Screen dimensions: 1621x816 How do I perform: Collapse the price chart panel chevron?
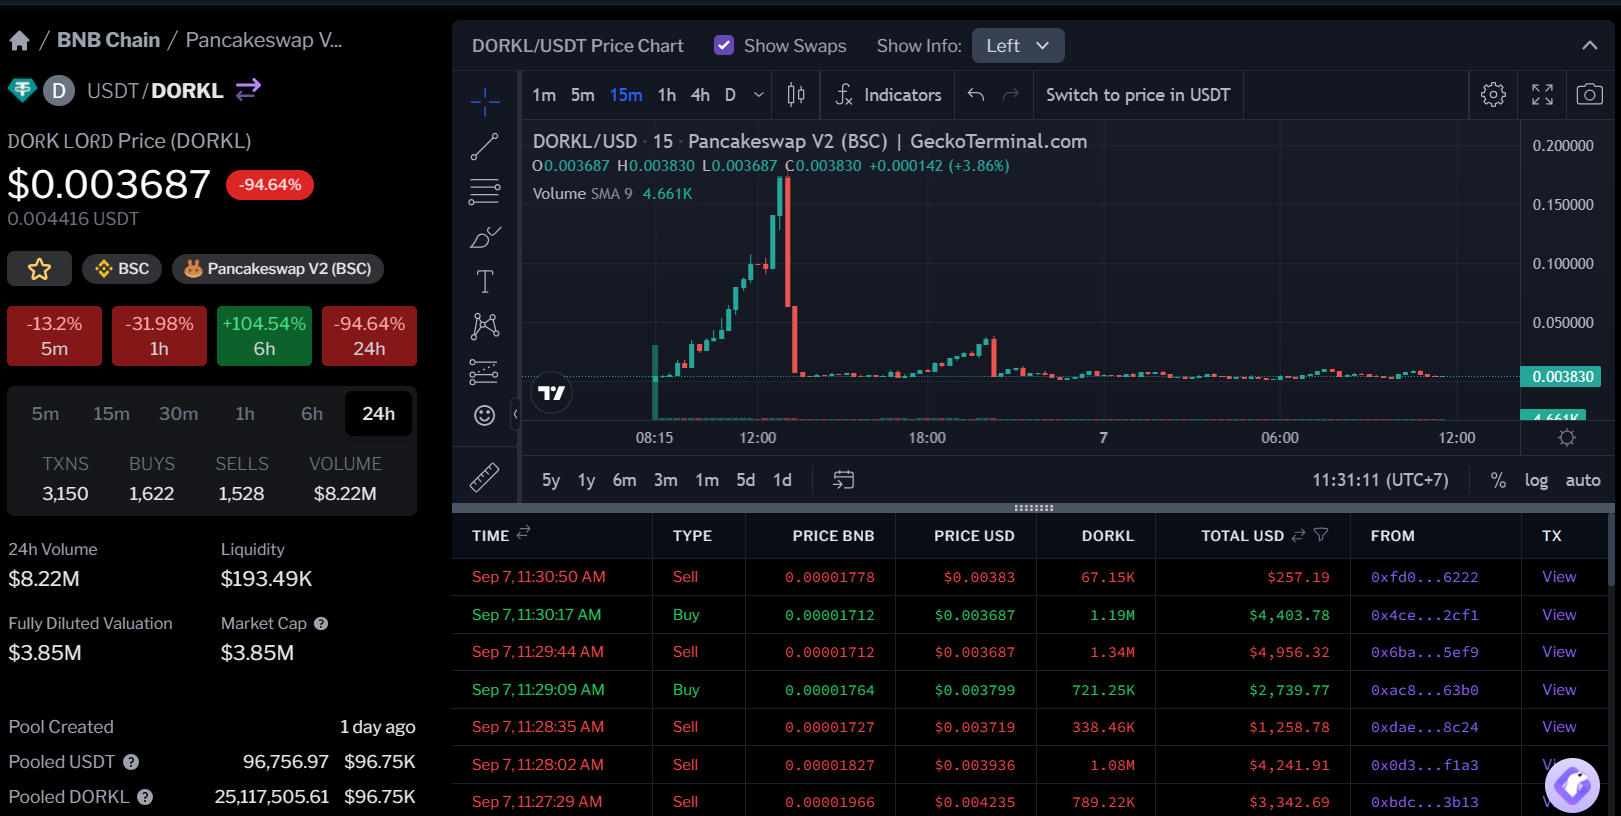[1589, 46]
